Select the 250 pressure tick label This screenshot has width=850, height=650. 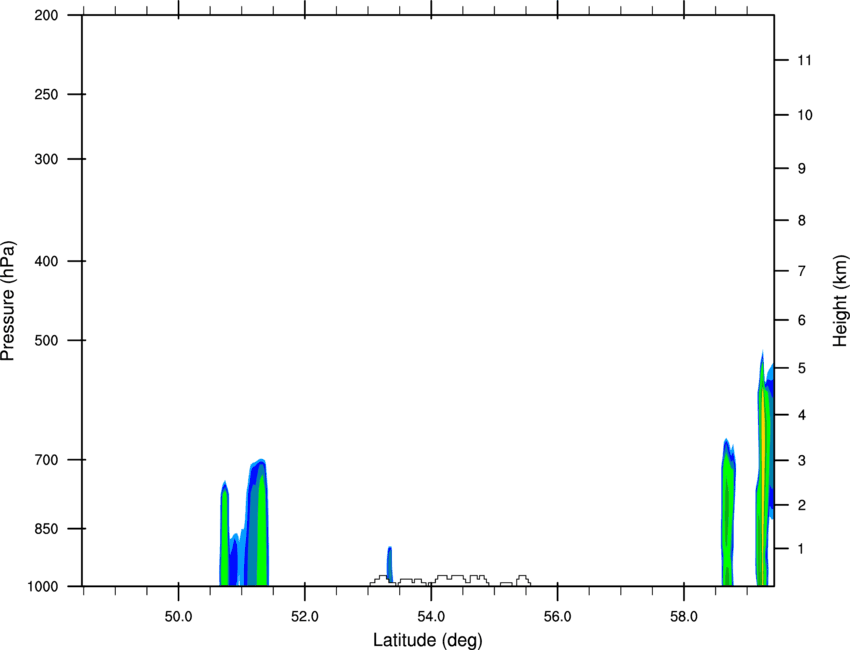click(x=46, y=94)
